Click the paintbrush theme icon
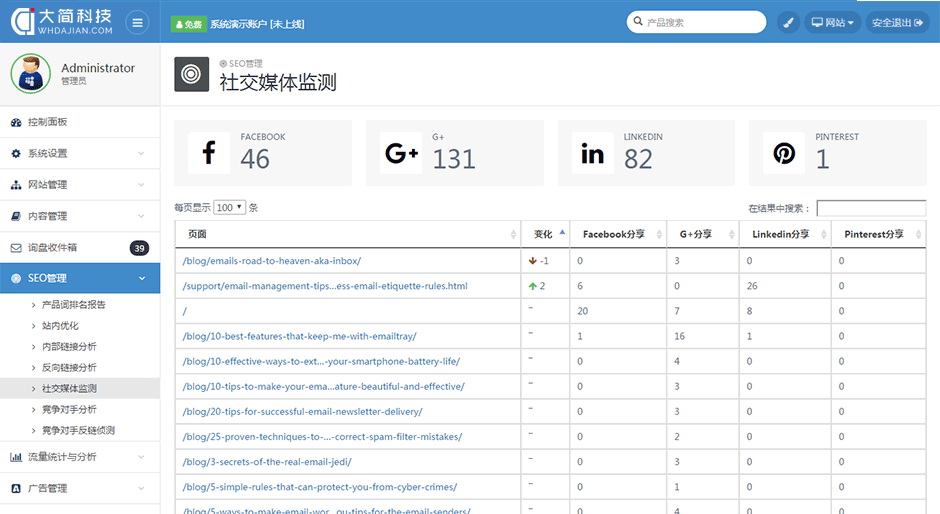Screen dimensions: 940x514 (x=788, y=22)
